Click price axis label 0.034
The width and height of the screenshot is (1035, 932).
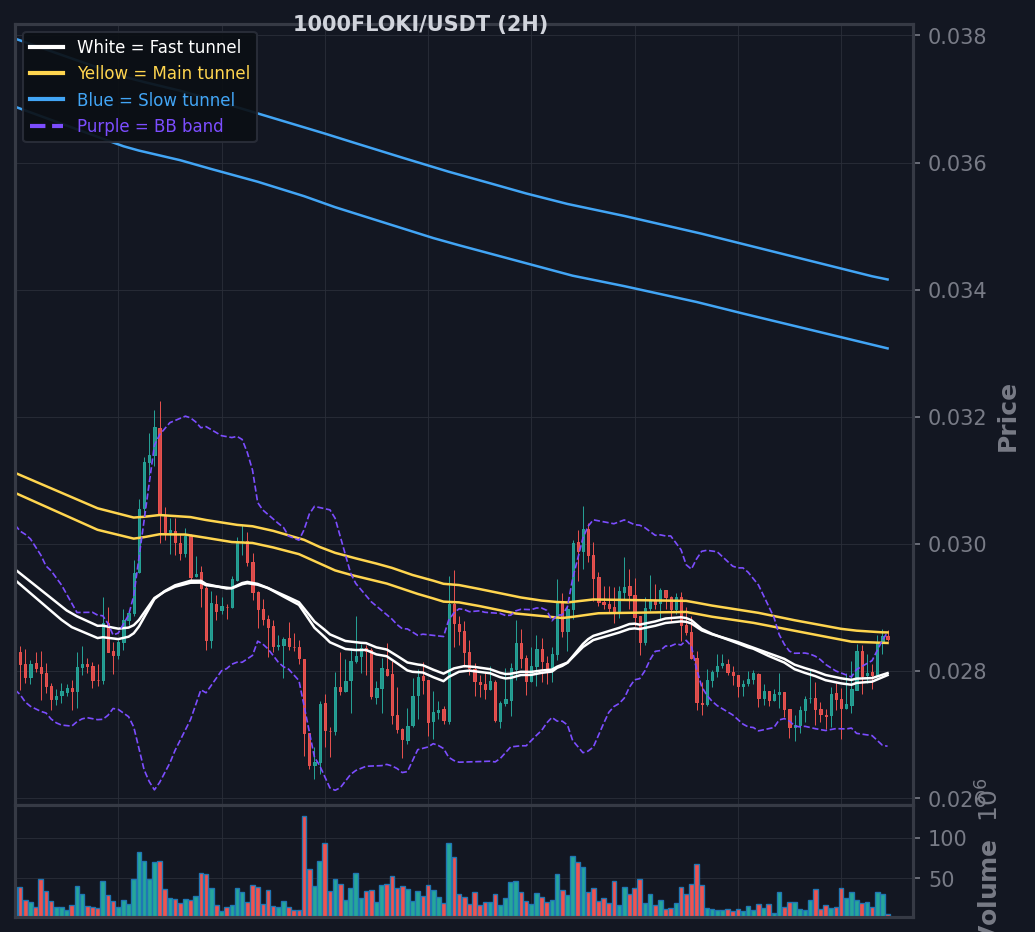point(957,290)
